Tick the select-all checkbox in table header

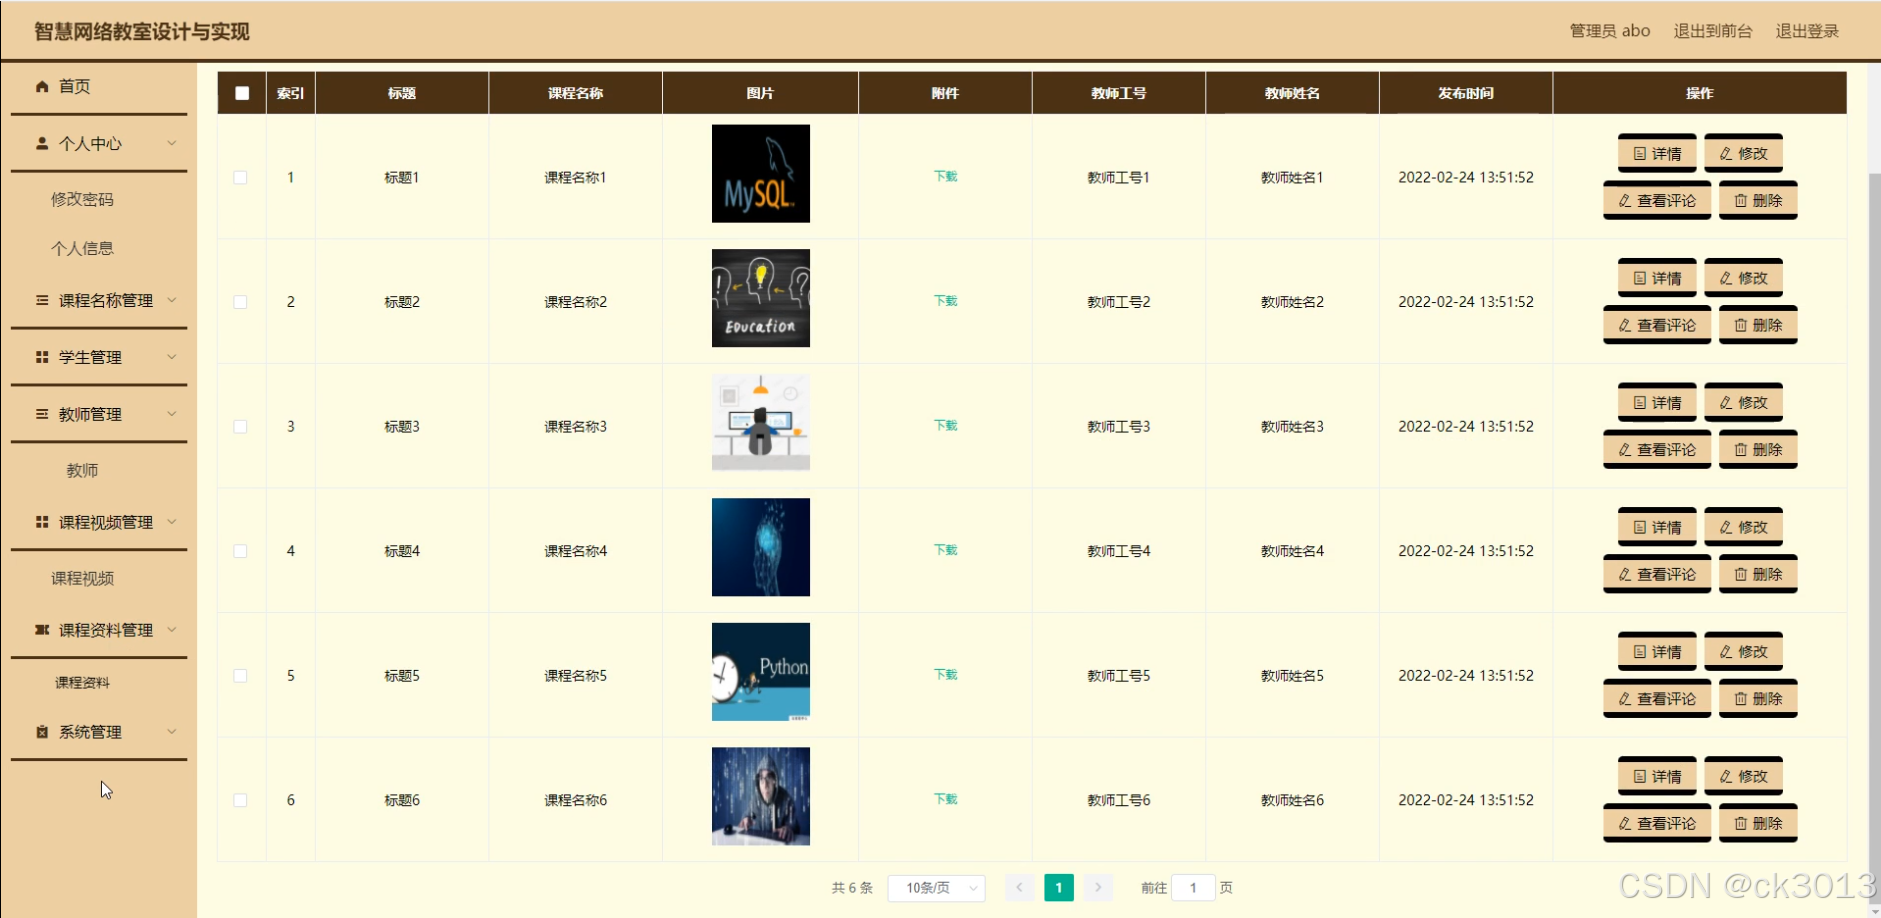pyautogui.click(x=242, y=93)
